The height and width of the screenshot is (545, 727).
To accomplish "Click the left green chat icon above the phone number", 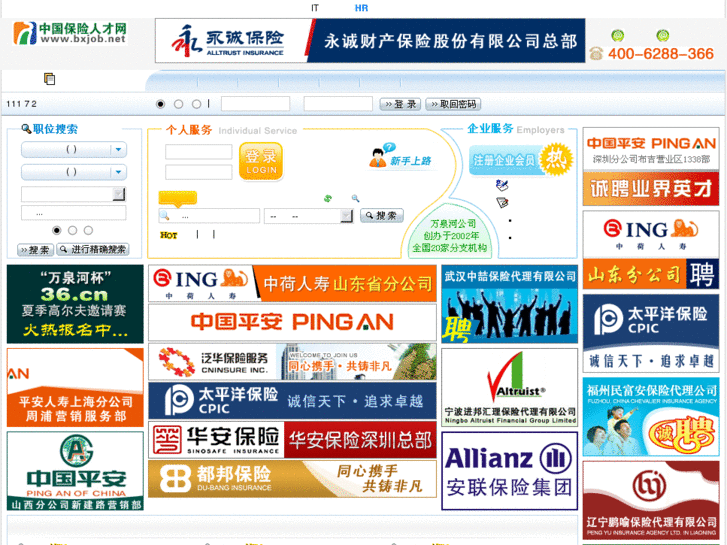I will point(617,35).
